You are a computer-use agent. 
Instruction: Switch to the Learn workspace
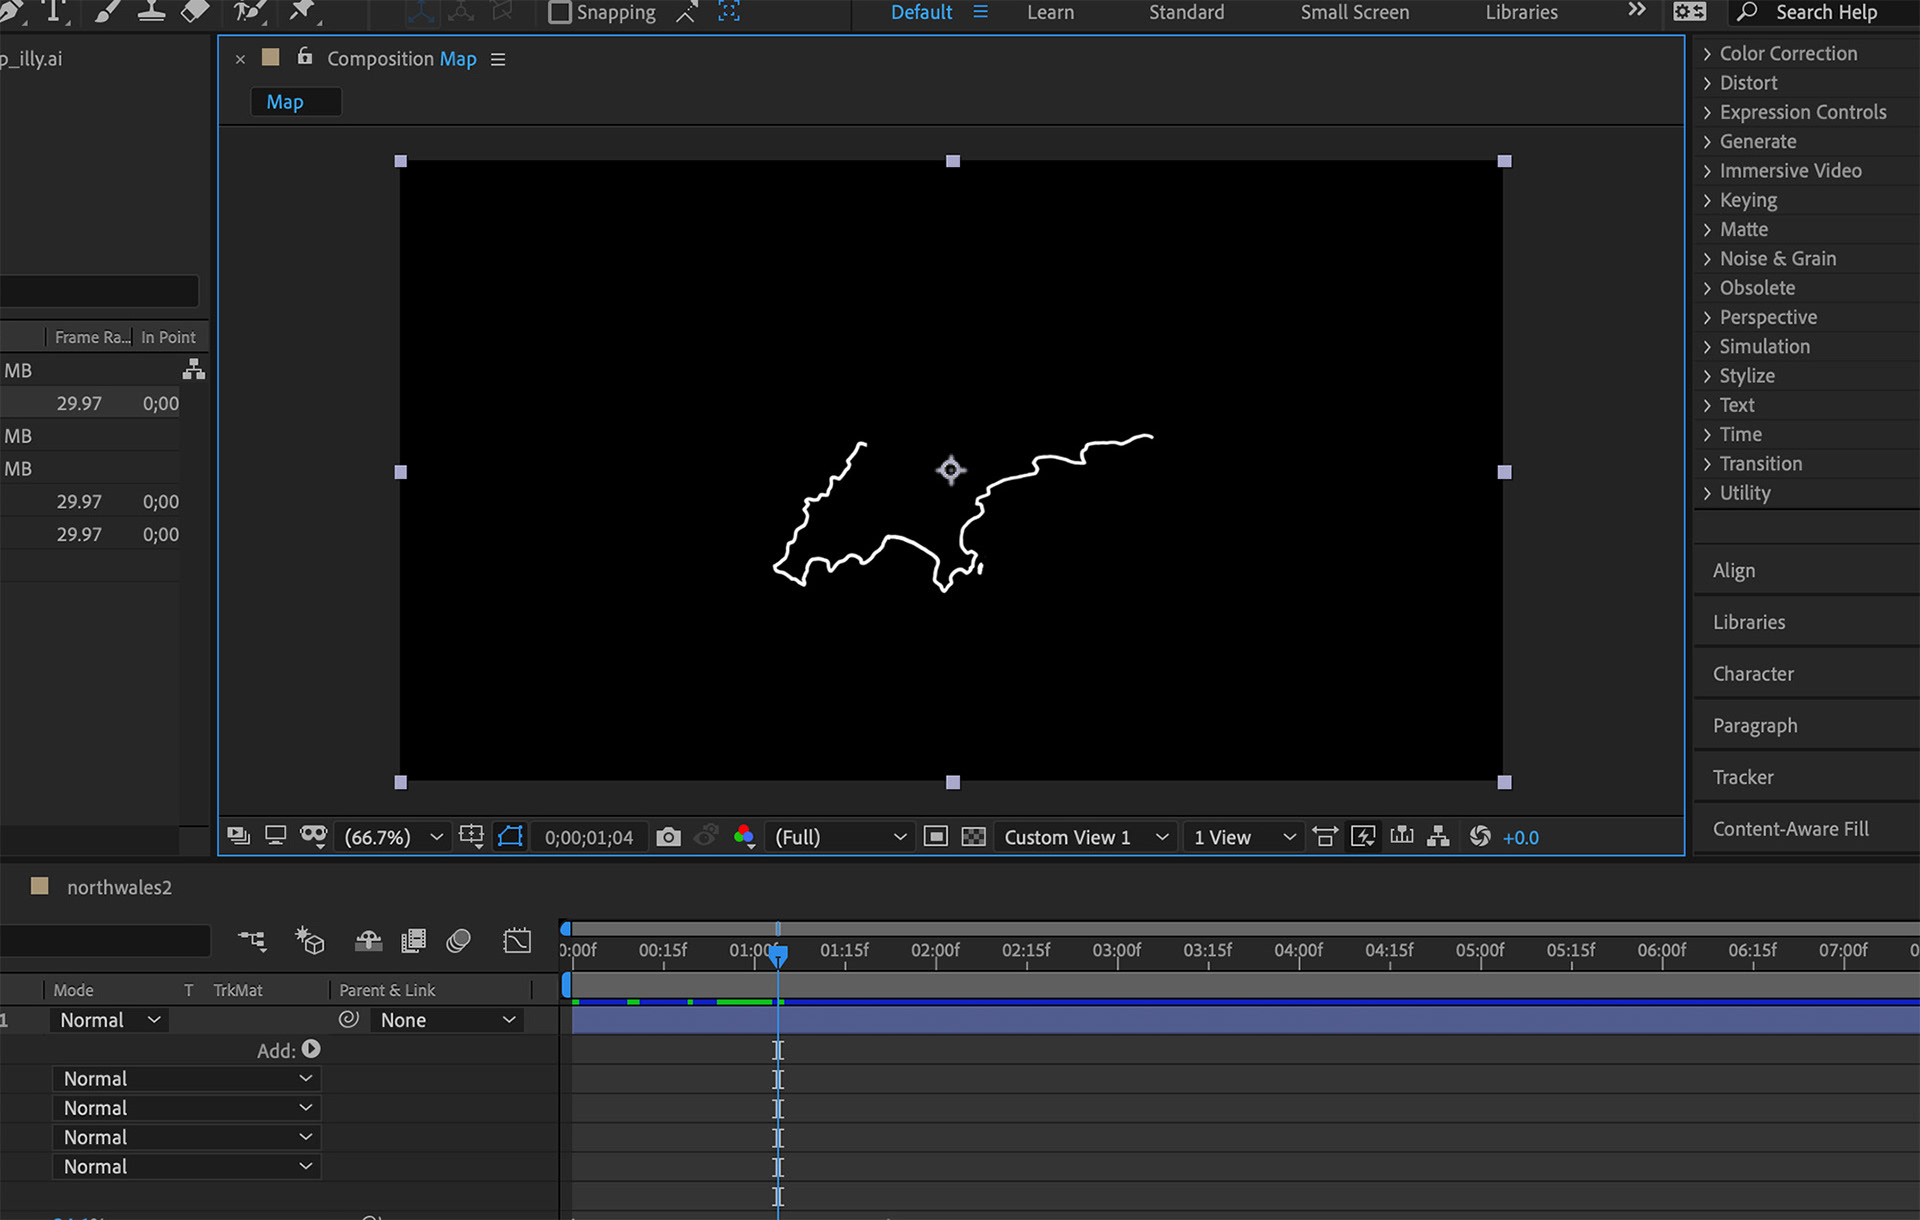1050,13
